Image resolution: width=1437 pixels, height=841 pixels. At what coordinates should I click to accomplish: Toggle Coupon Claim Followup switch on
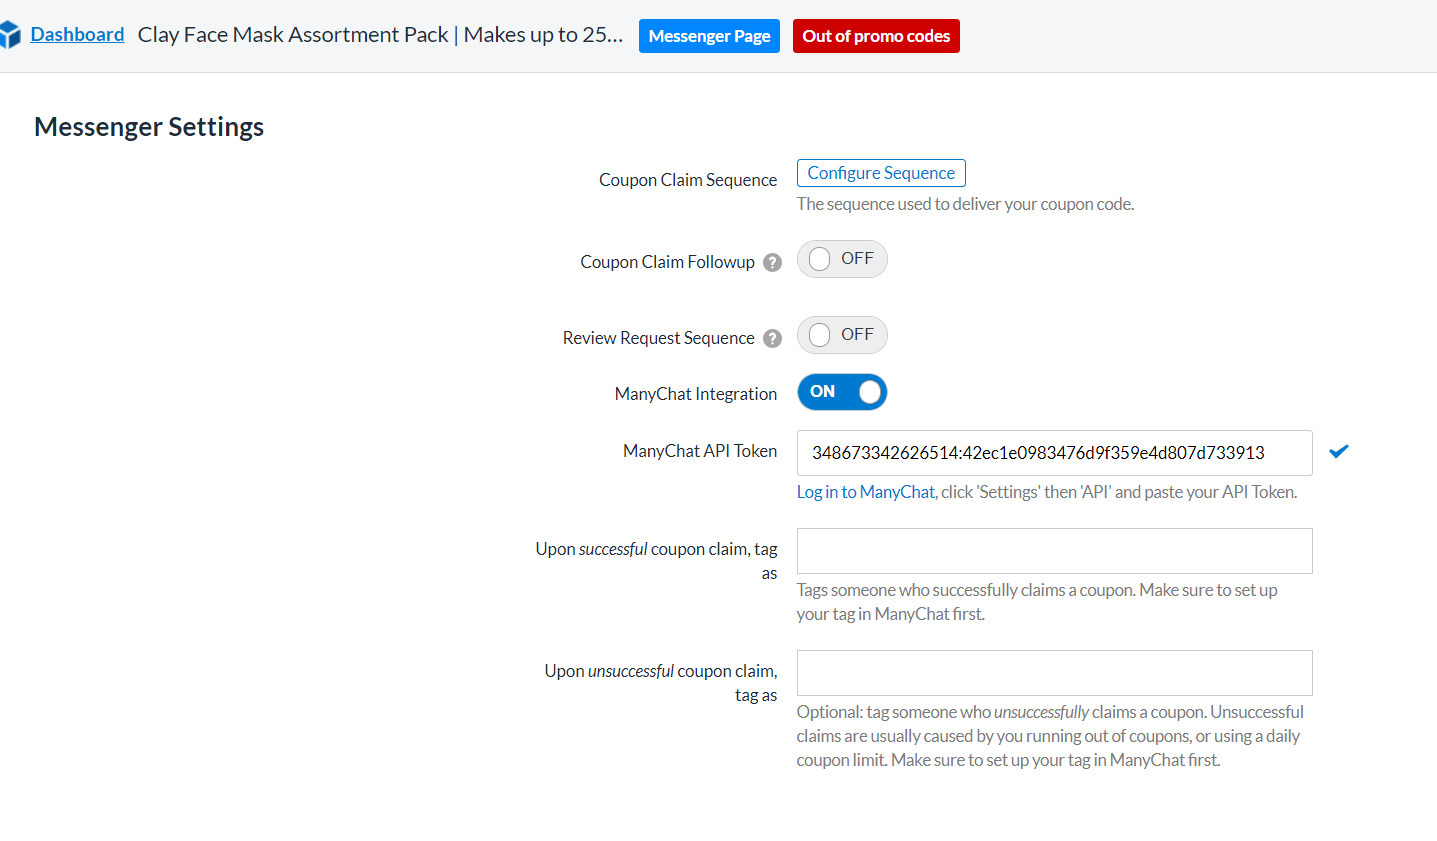842,259
